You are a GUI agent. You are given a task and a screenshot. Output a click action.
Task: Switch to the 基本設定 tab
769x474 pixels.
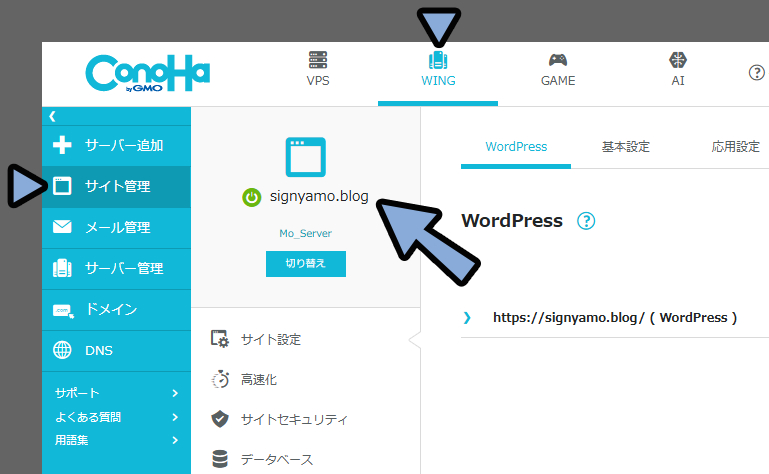pyautogui.click(x=625, y=147)
